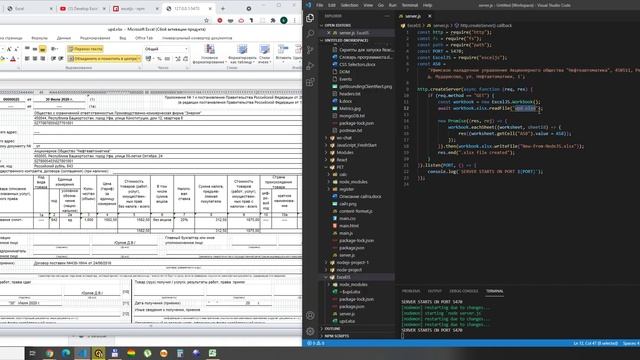The height and width of the screenshot is (360, 640).
Task: Open the Explorer panel more actions menu
Action: point(387,16)
